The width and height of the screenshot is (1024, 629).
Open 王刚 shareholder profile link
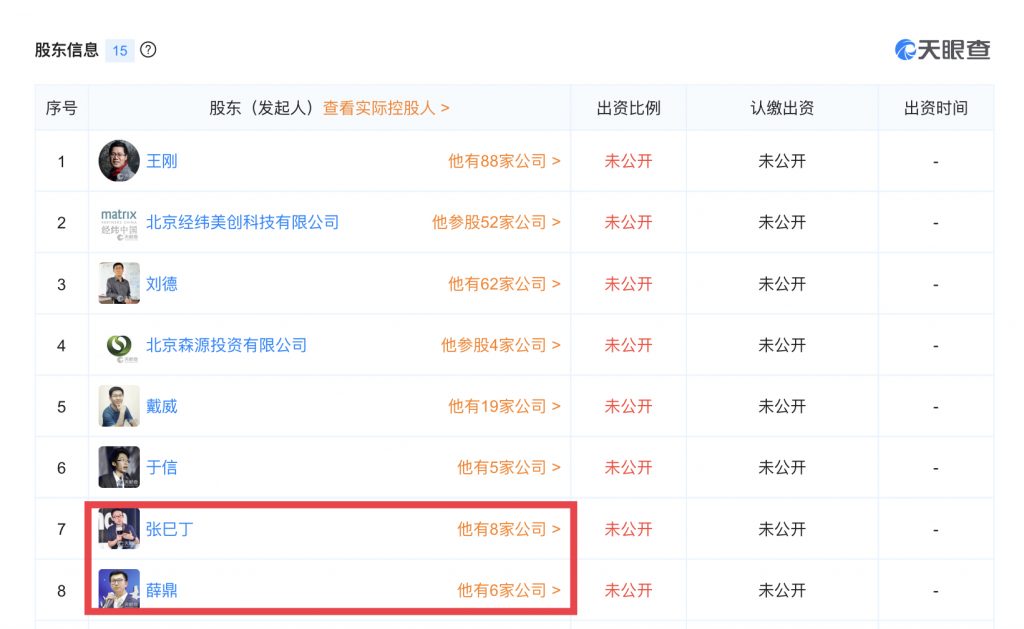coord(162,161)
